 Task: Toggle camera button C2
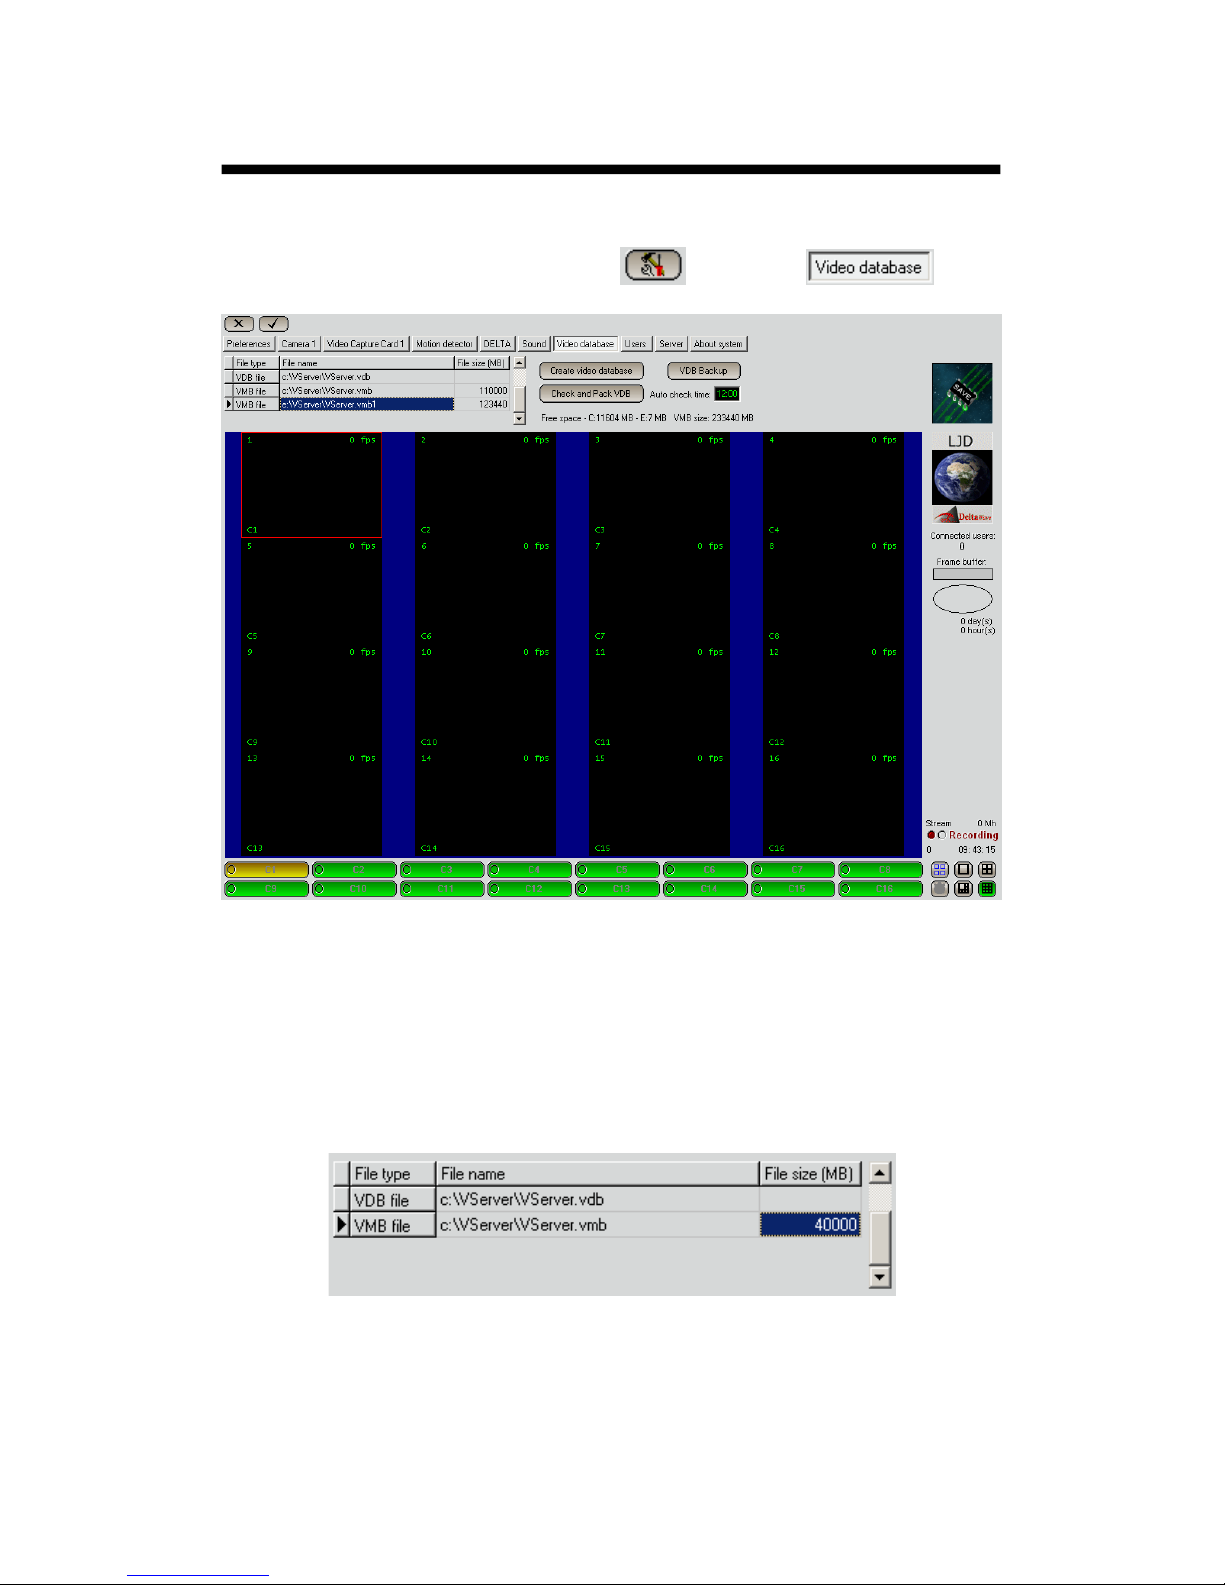[x=354, y=870]
